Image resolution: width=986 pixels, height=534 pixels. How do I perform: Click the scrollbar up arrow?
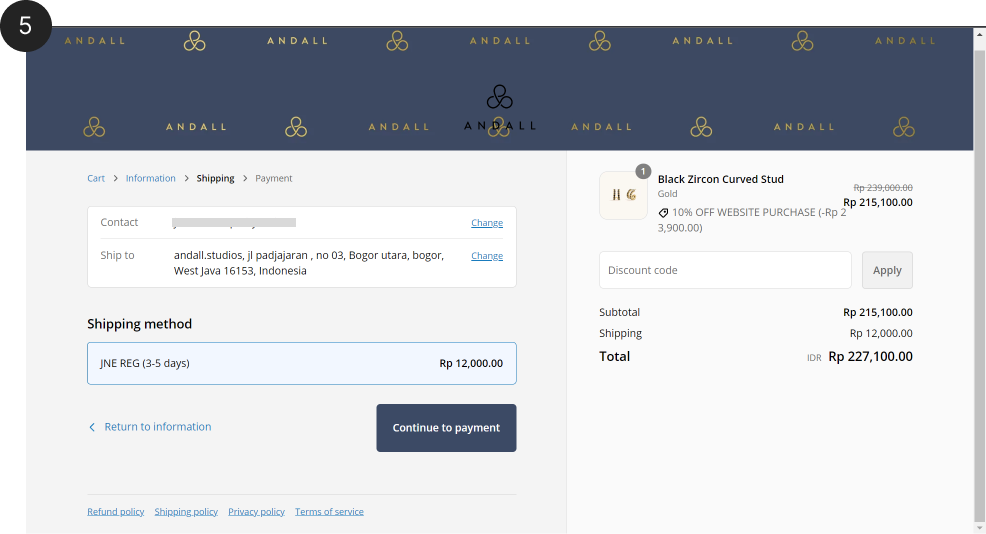tap(979, 34)
